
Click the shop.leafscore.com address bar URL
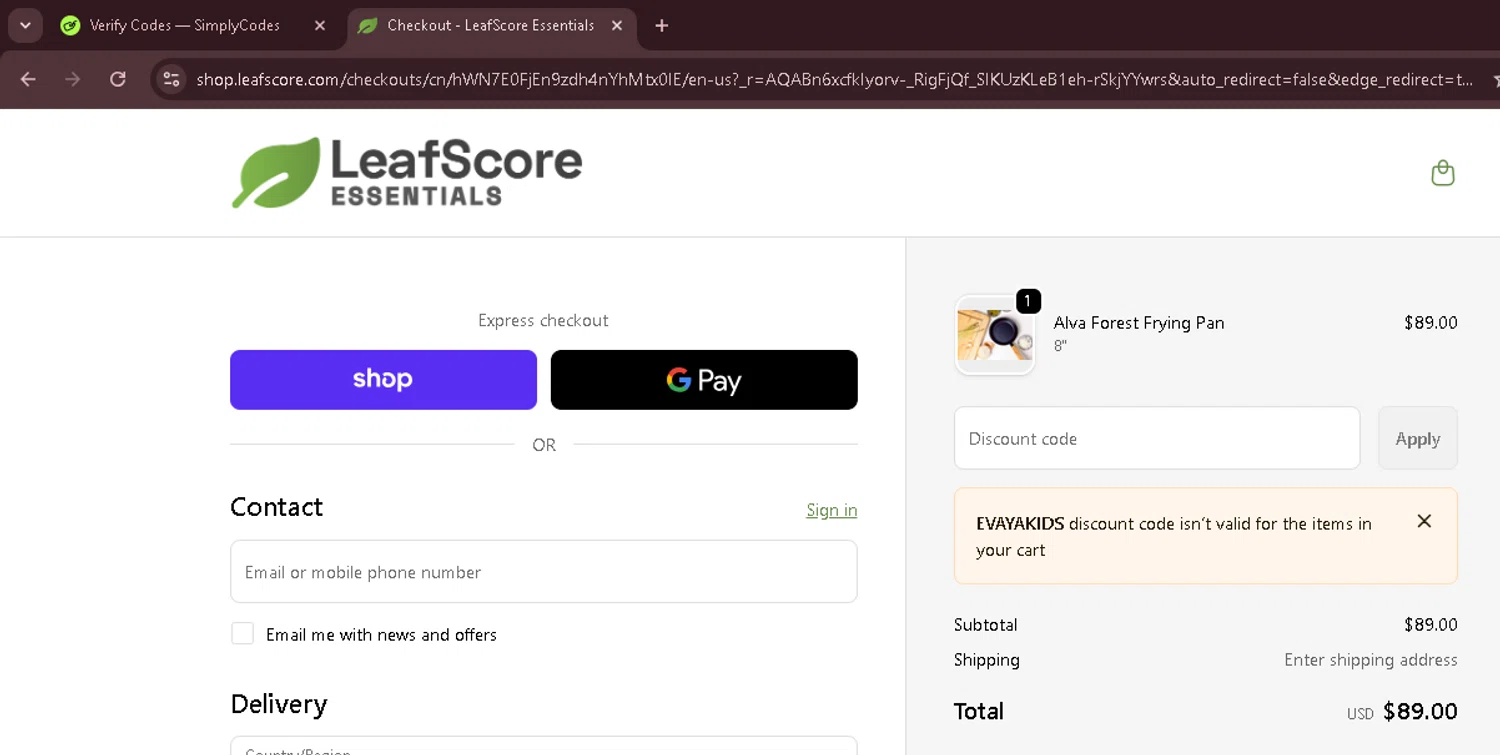(834, 79)
